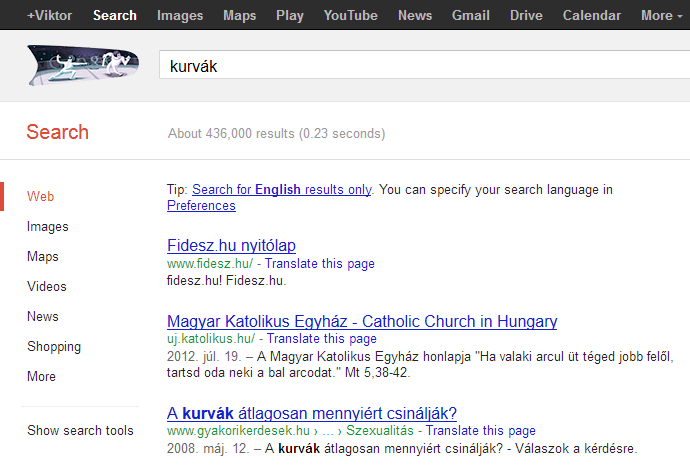This screenshot has width=690, height=471.
Task: Click the www.fidesz.hu/ green URL
Action: click(210, 263)
